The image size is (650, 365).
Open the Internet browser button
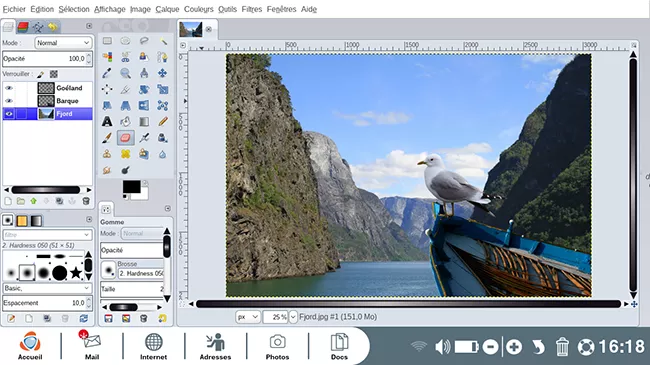[x=153, y=346]
